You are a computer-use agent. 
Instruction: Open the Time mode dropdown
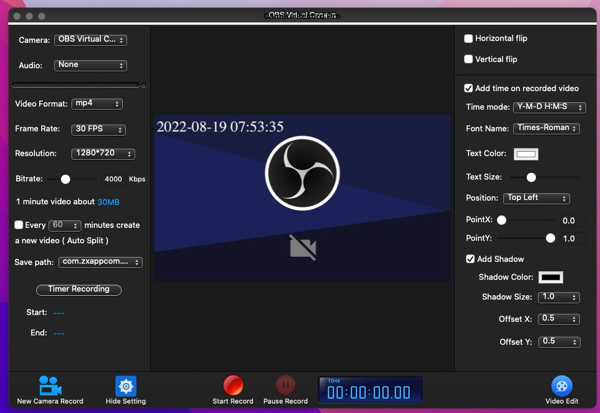[x=549, y=107]
